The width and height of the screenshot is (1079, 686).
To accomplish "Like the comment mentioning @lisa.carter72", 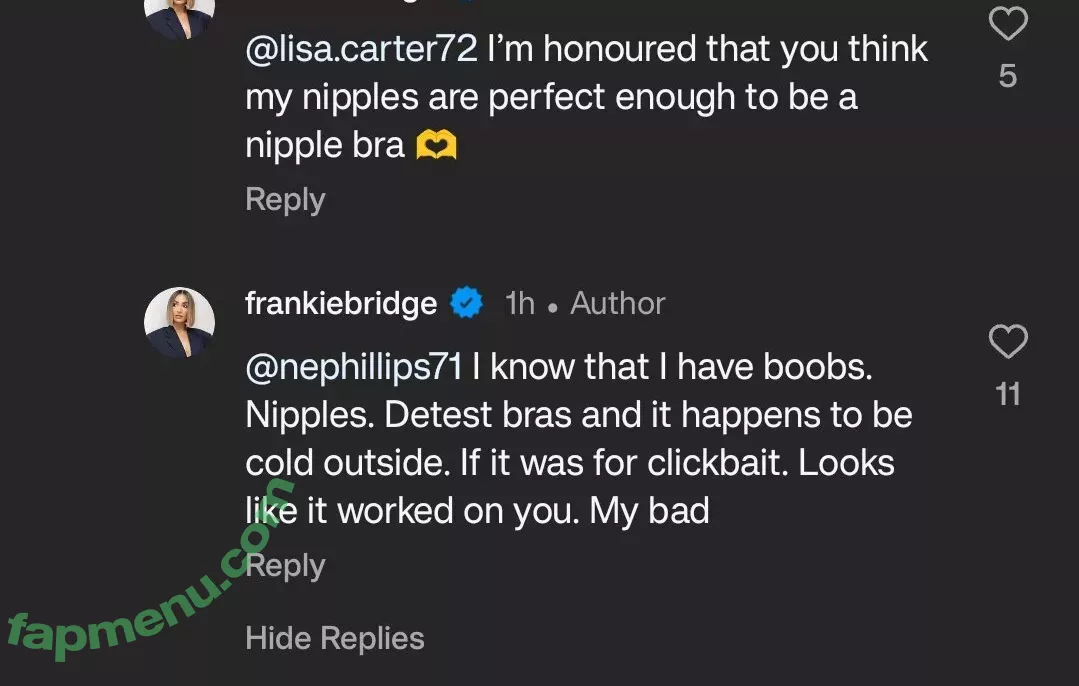I will 1007,24.
